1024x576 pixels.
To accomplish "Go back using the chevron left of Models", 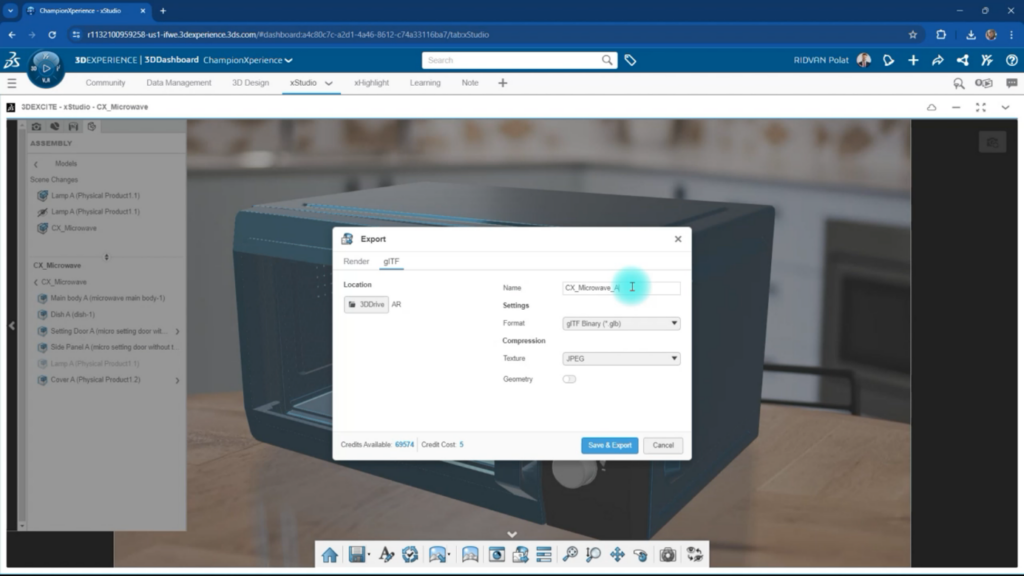I will coord(36,164).
